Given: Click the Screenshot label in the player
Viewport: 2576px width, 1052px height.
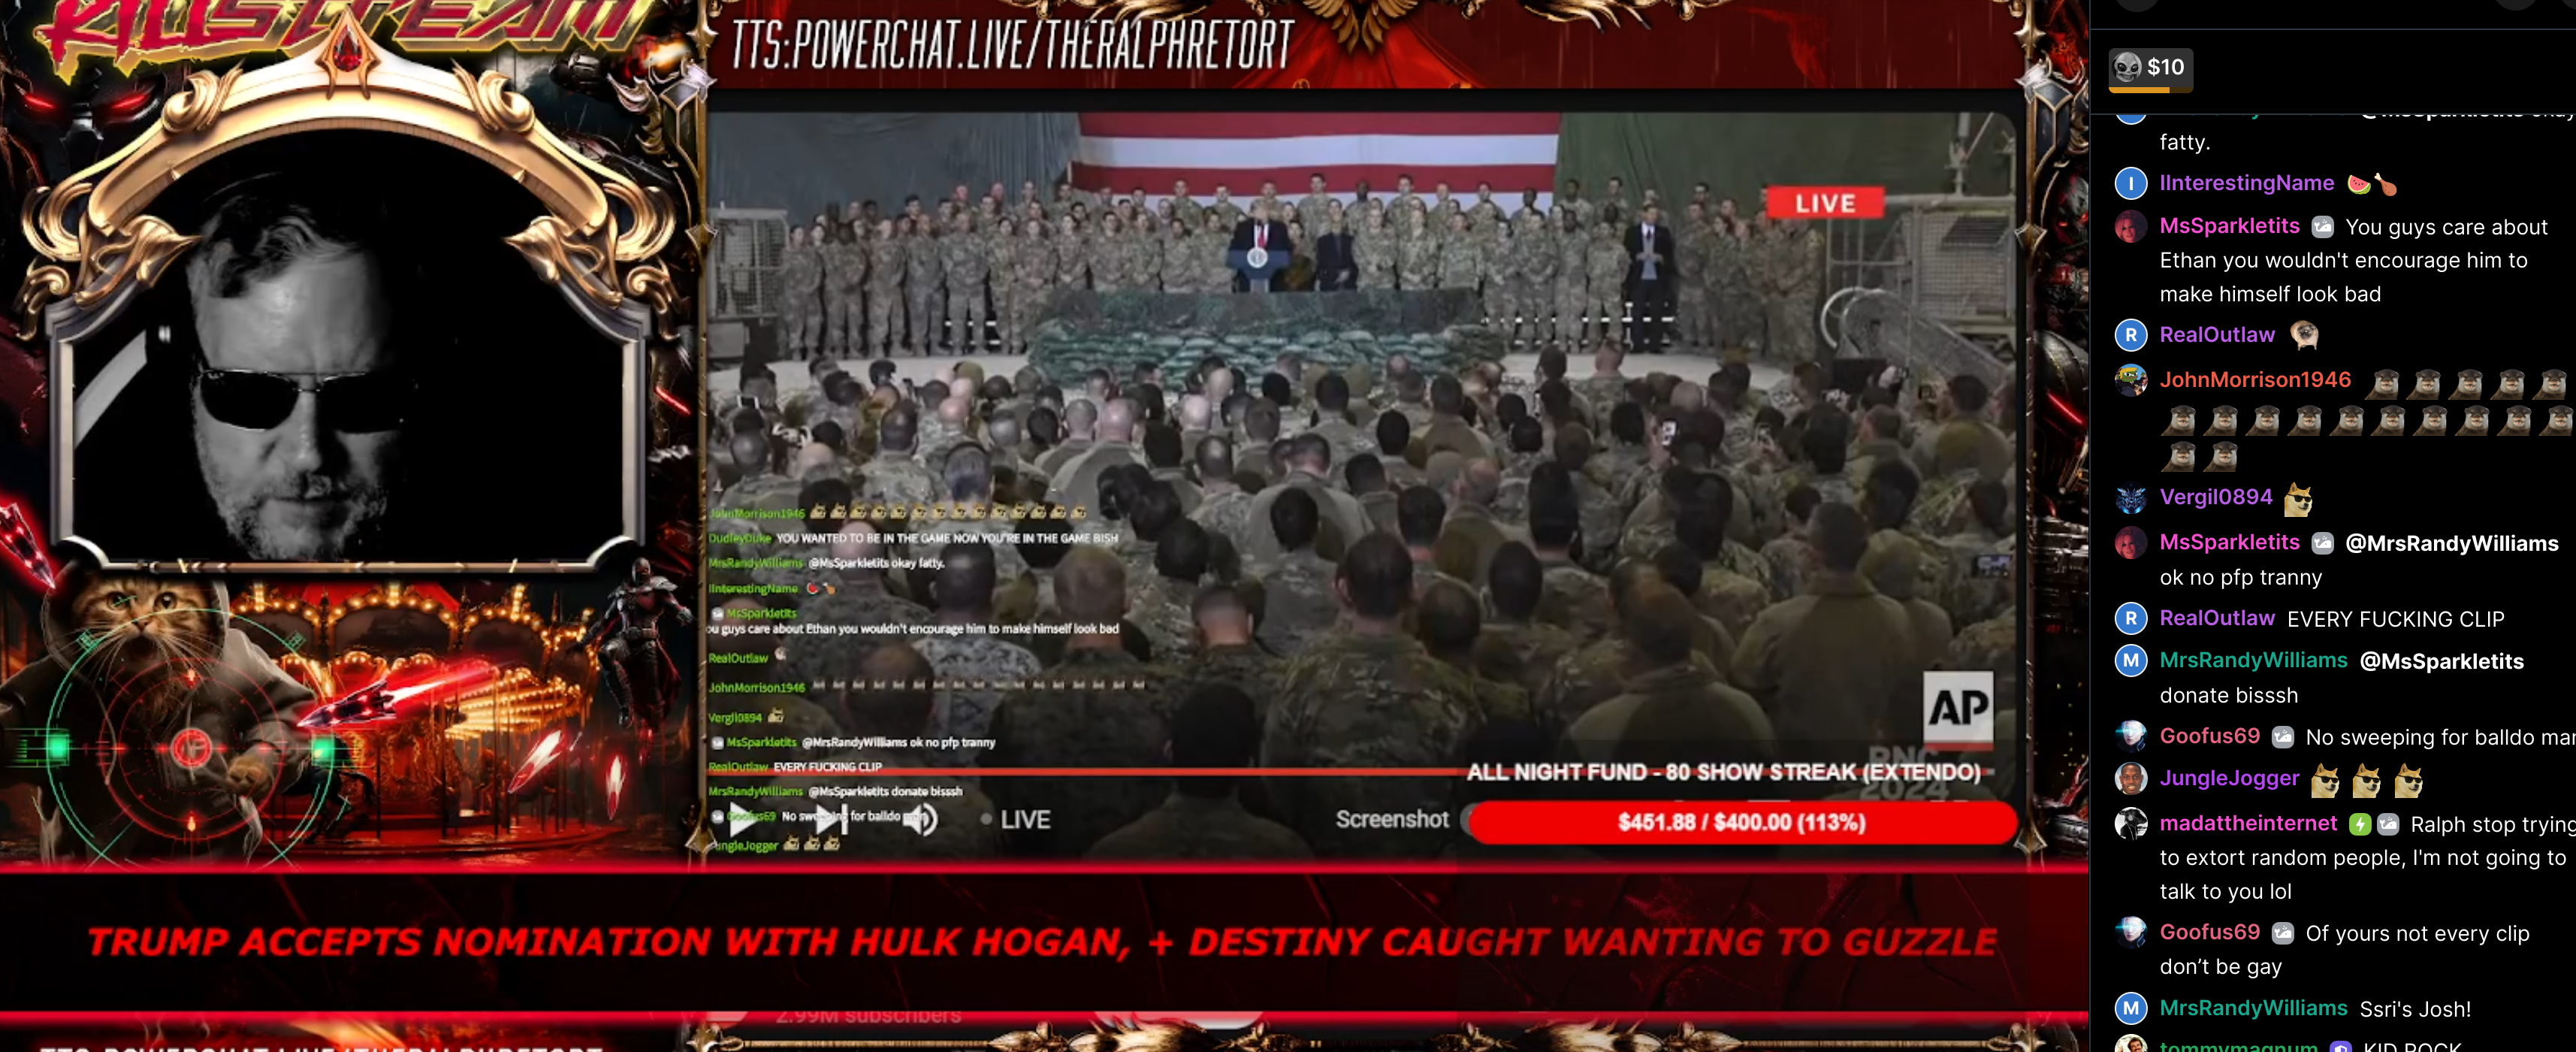Looking at the screenshot, I should click(1391, 819).
